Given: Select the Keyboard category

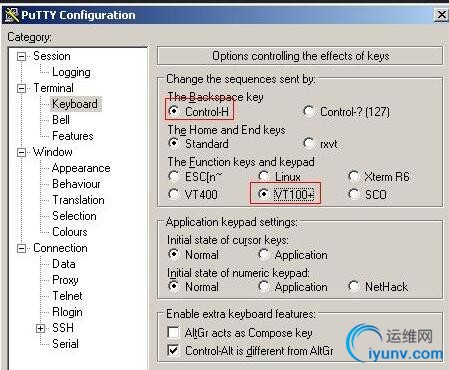Looking at the screenshot, I should pyautogui.click(x=75, y=104).
